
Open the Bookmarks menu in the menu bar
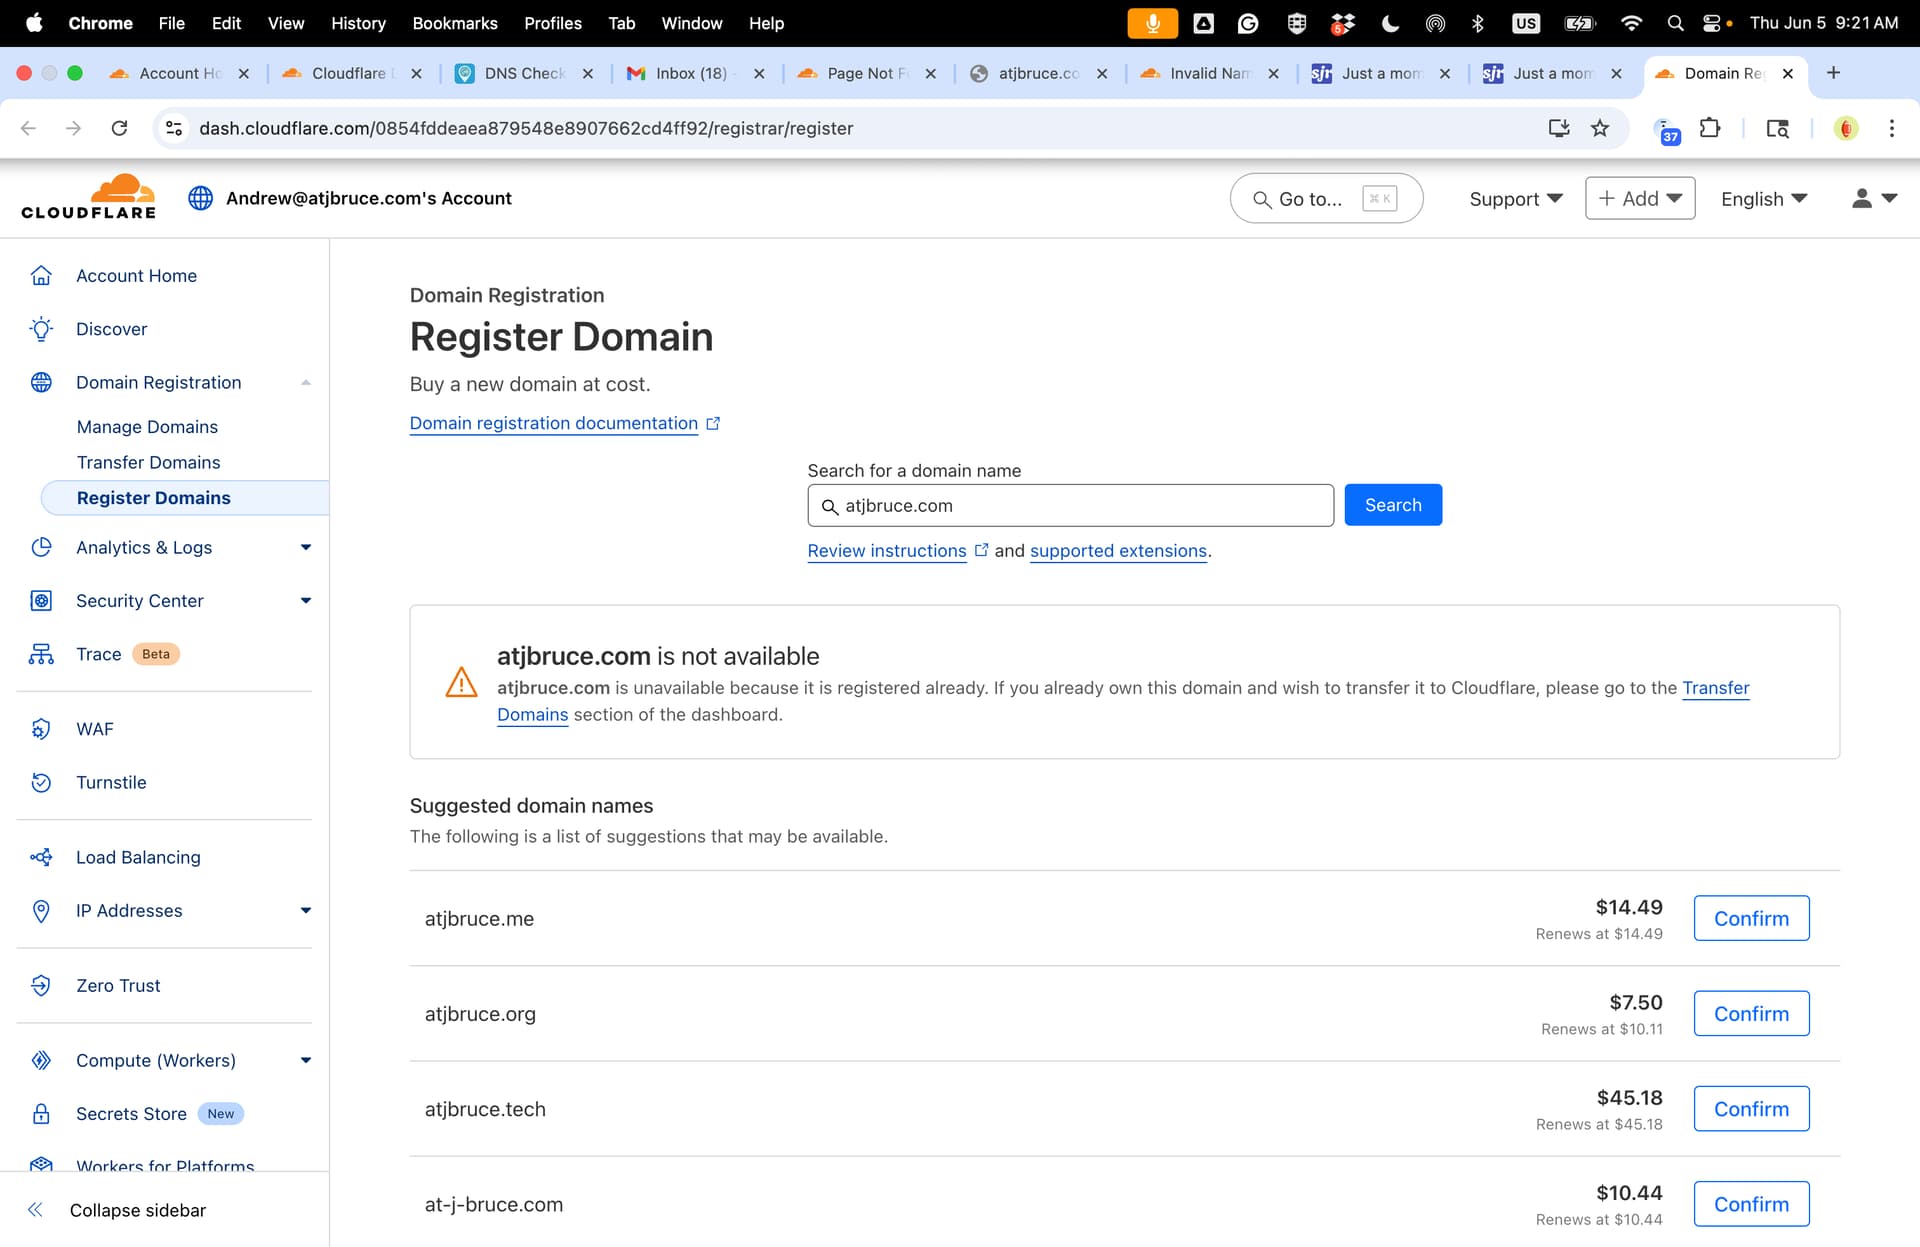(x=454, y=23)
